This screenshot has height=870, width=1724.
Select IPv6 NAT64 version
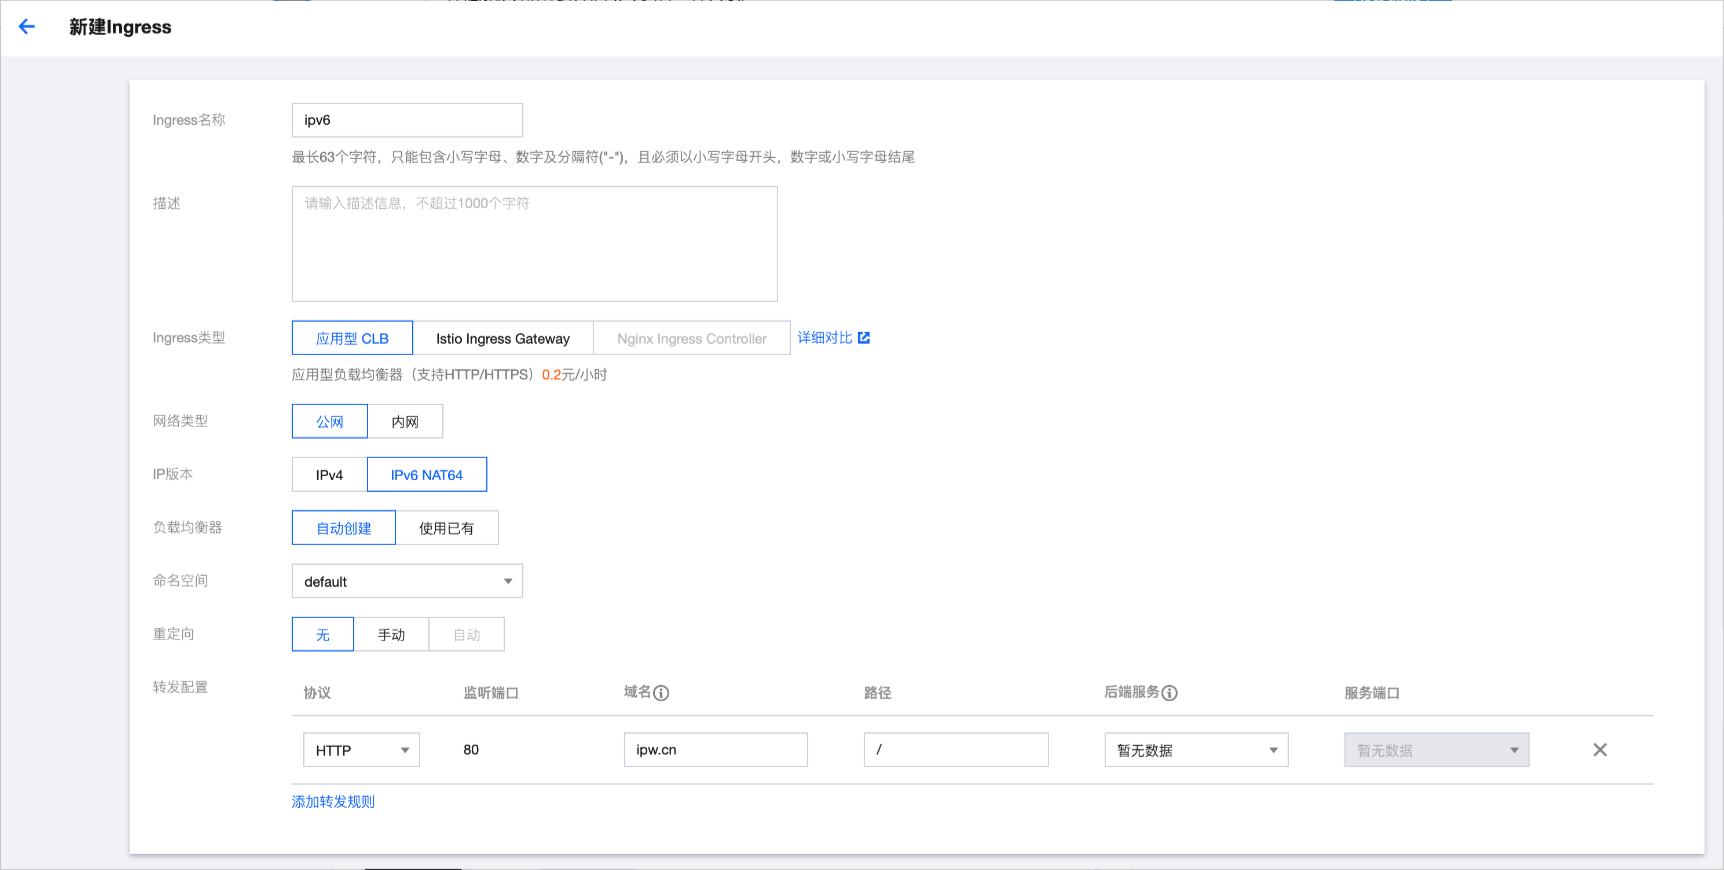coord(427,474)
